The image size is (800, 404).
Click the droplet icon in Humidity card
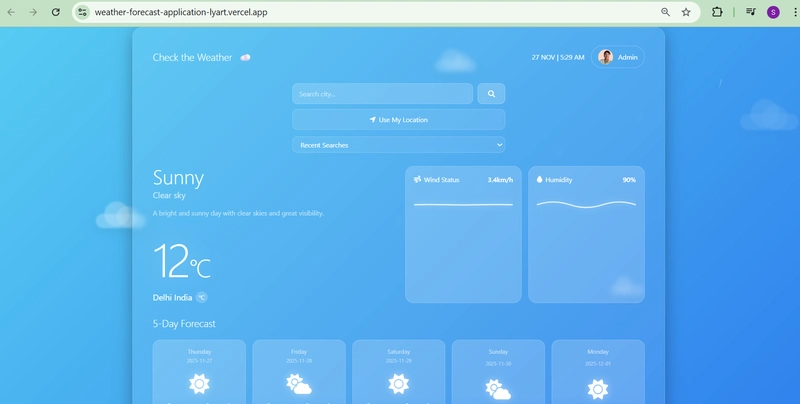pos(540,180)
